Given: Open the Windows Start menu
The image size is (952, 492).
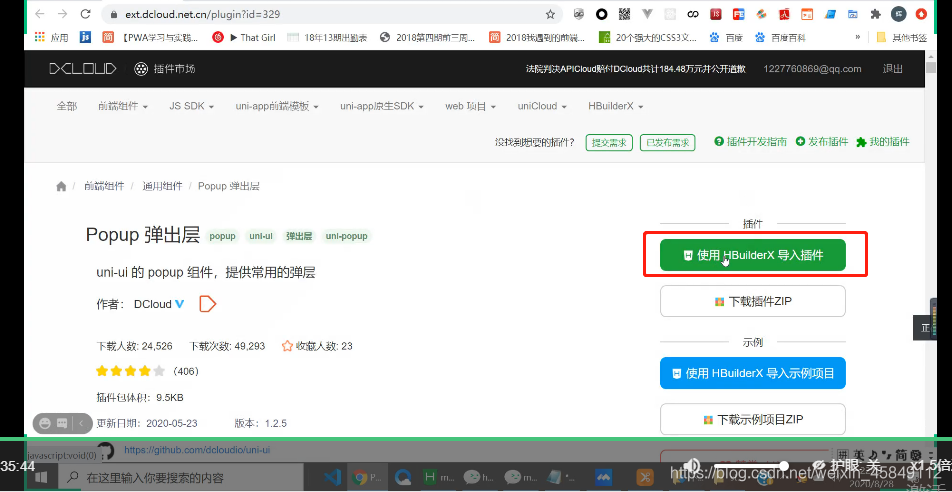Looking at the screenshot, I should coord(41,477).
